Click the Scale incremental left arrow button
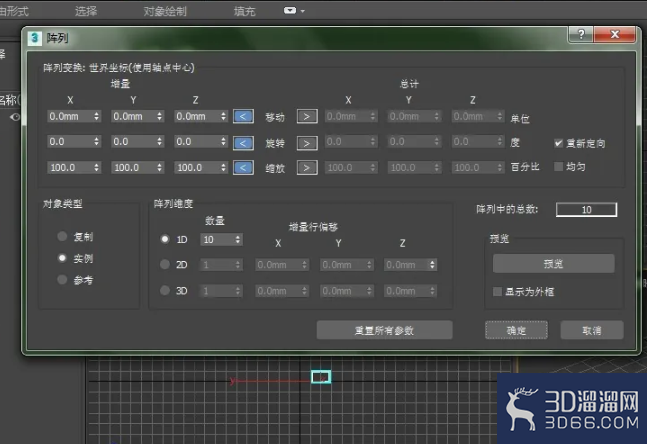 [x=243, y=168]
